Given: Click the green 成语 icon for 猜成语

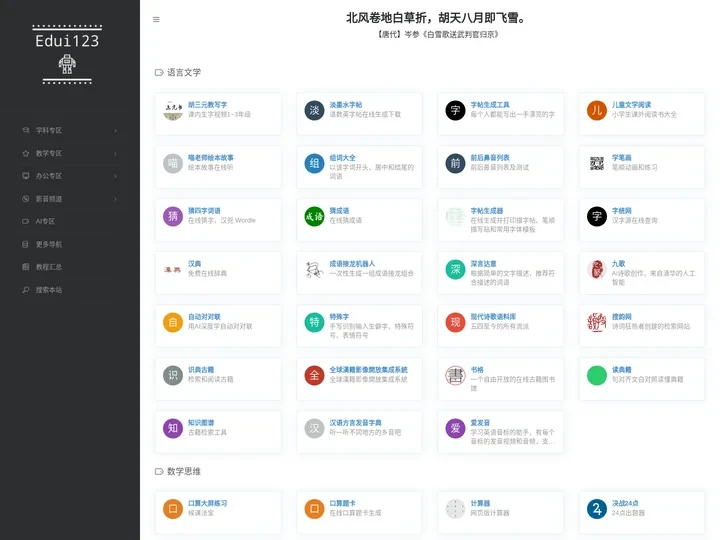Looking at the screenshot, I should coord(314,216).
